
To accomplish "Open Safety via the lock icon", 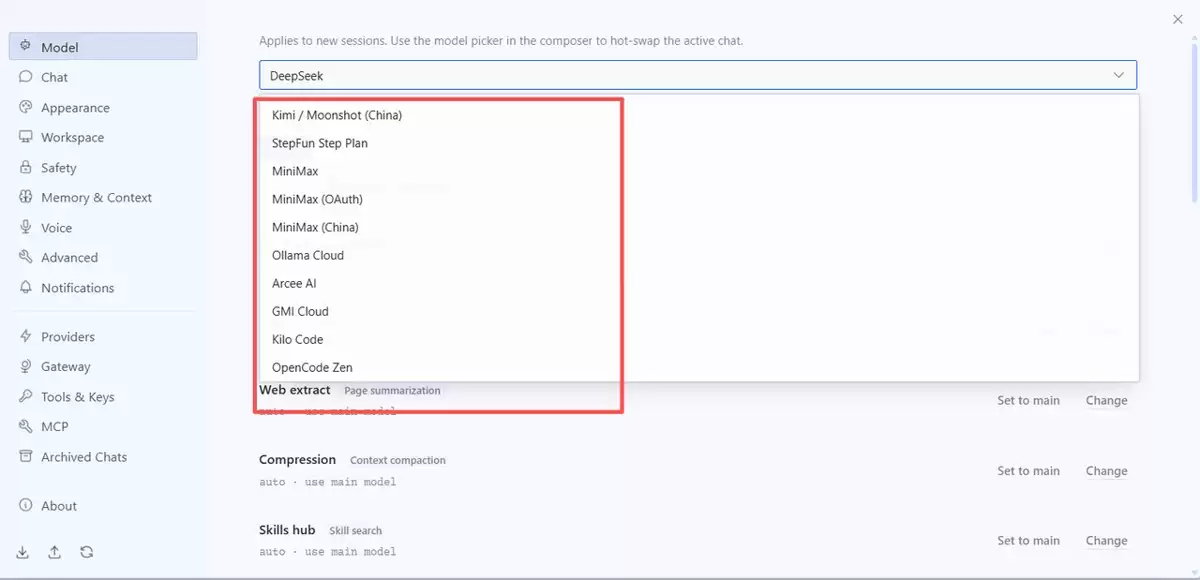I will click(26, 167).
